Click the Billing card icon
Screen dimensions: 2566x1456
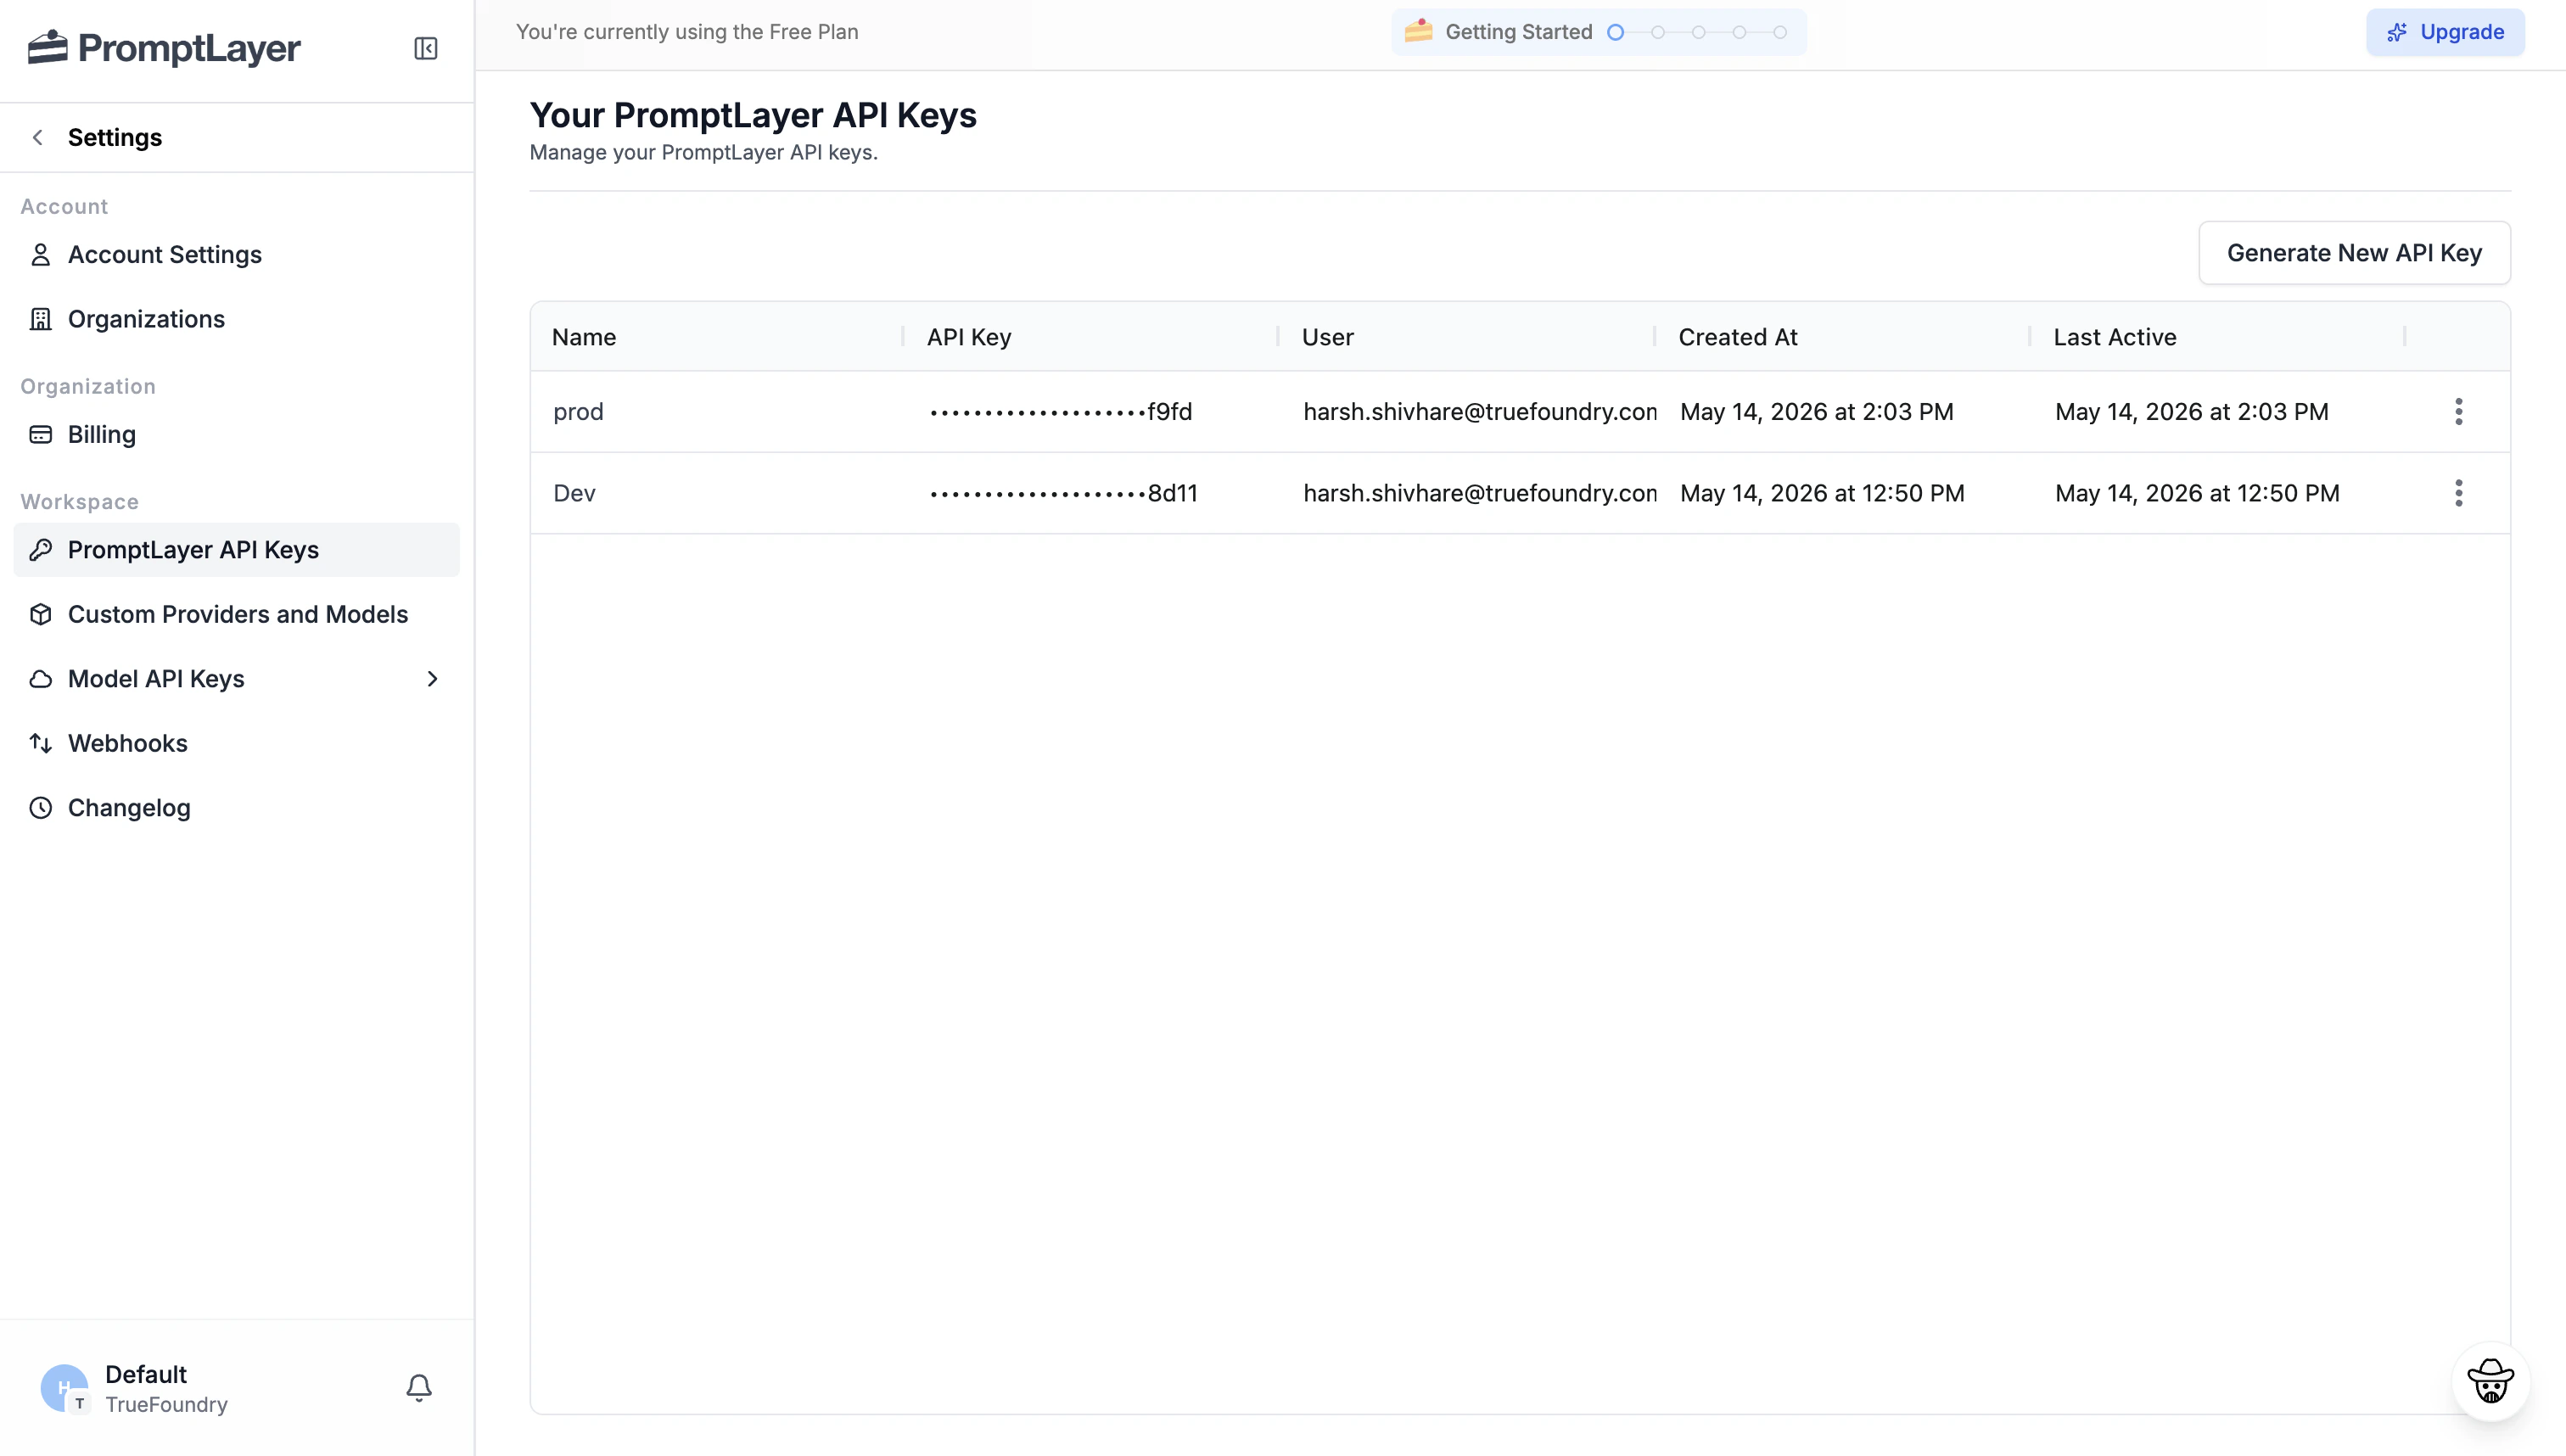point(41,434)
